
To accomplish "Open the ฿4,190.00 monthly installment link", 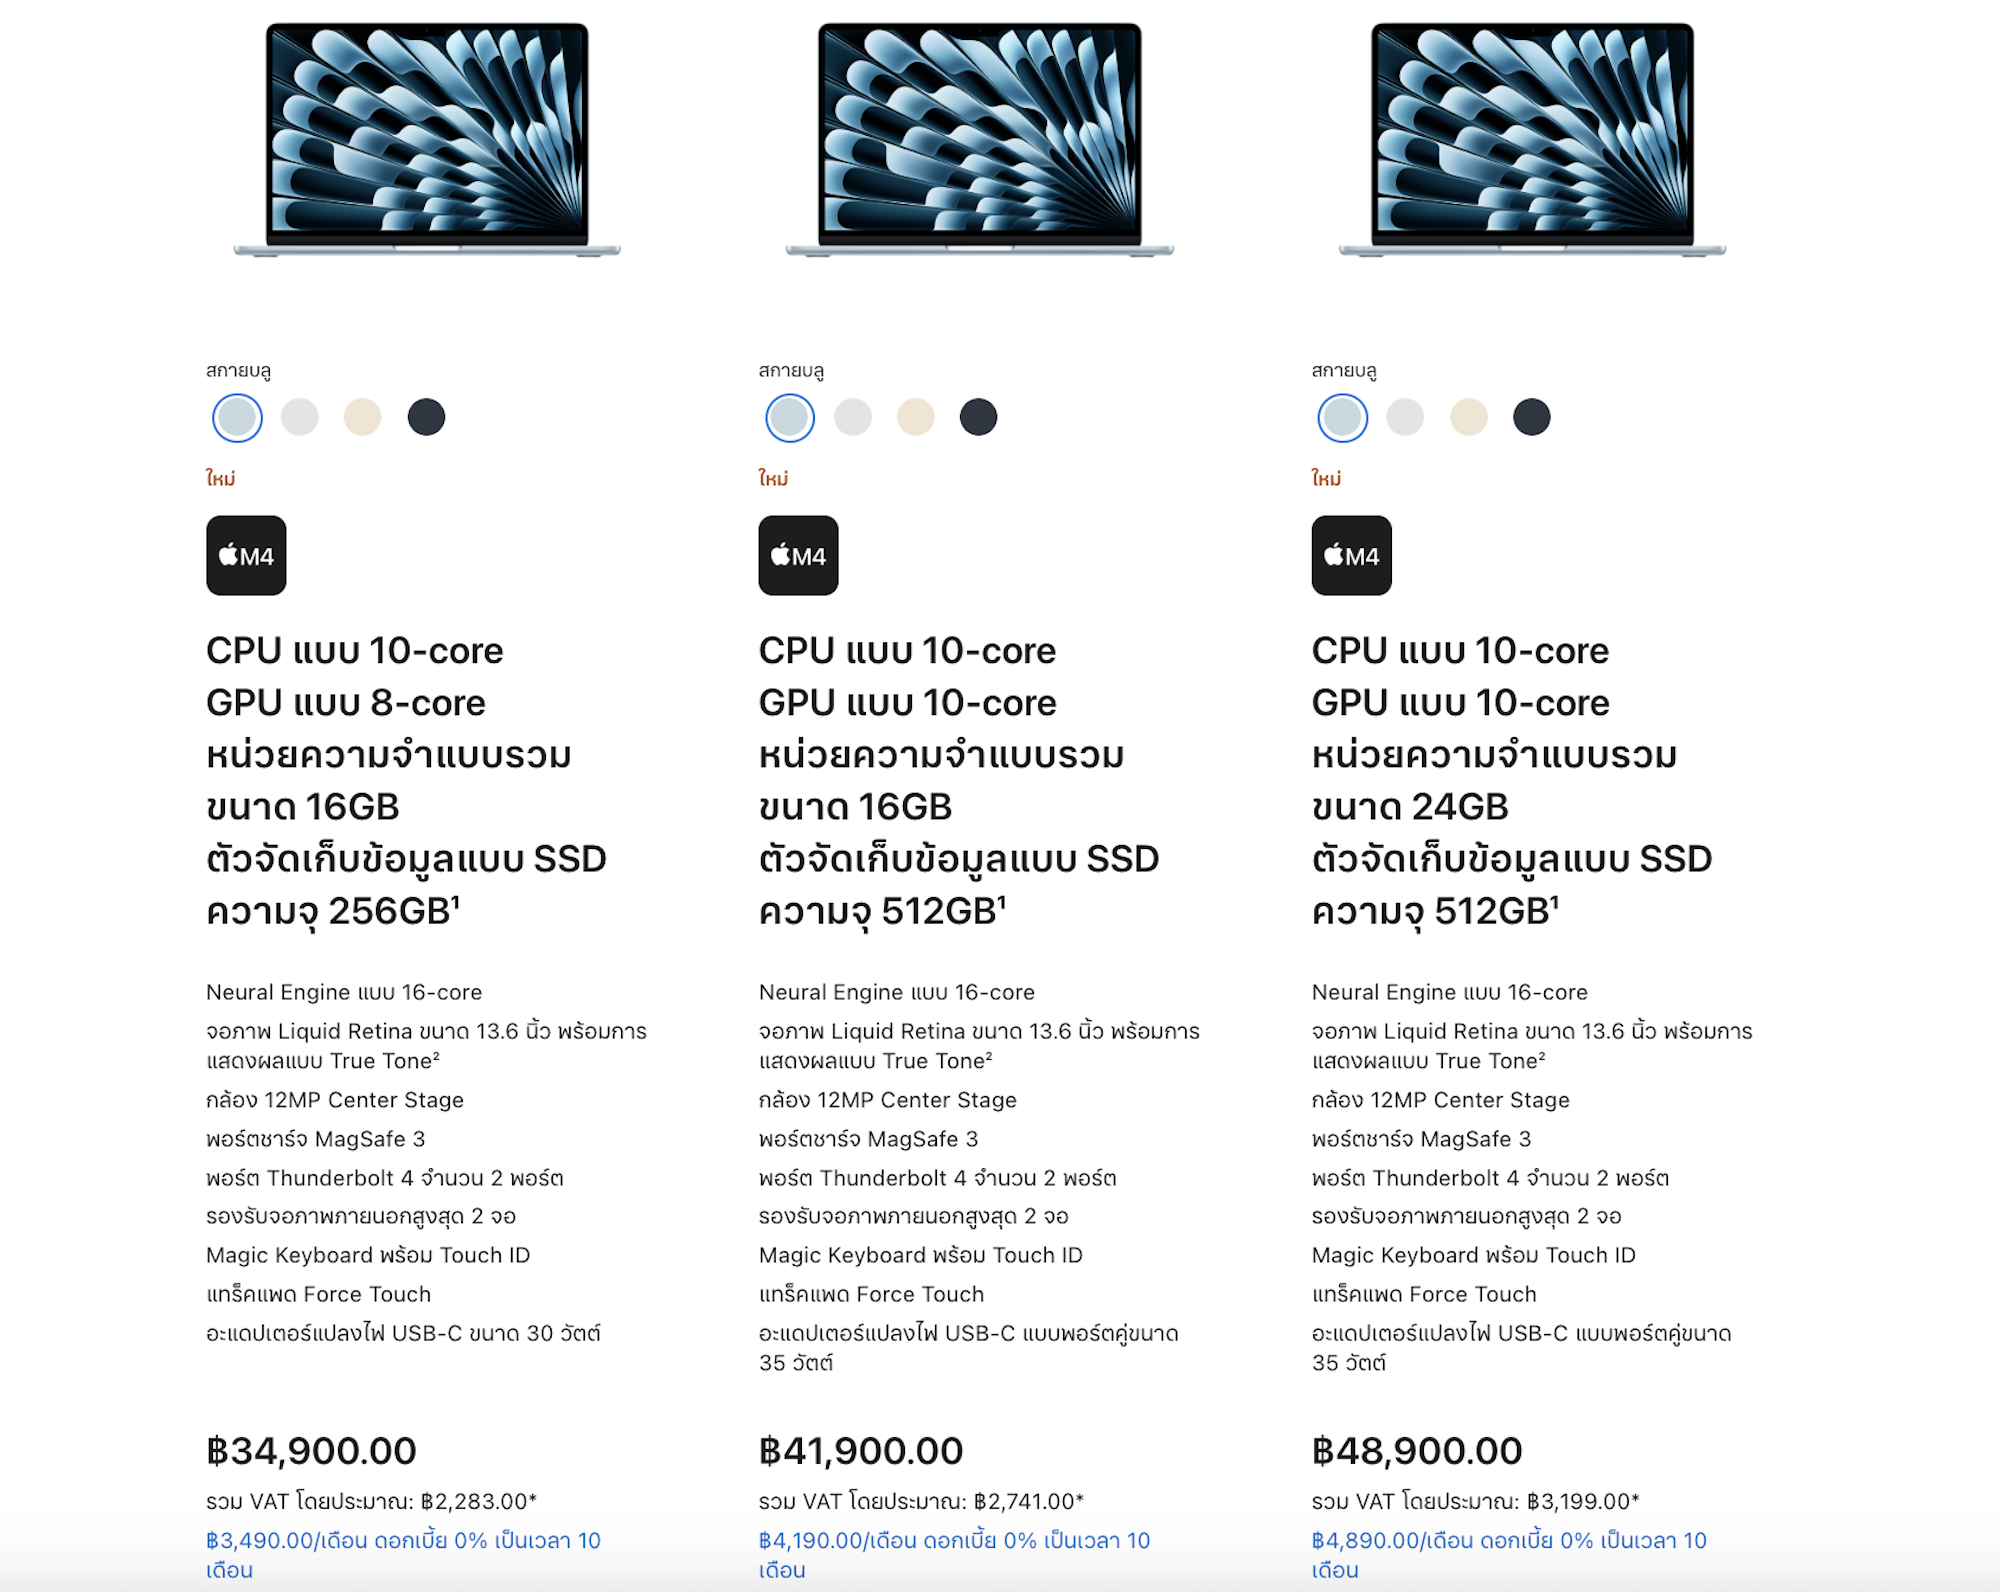I will click(x=954, y=1541).
